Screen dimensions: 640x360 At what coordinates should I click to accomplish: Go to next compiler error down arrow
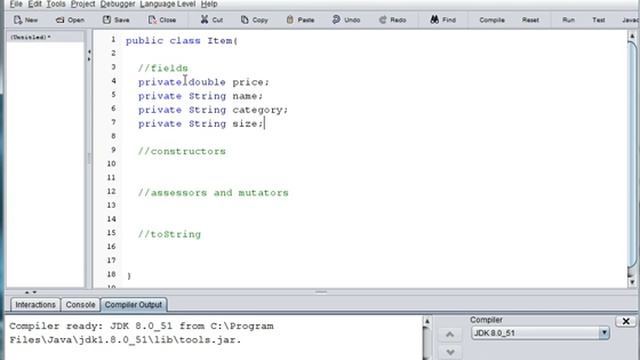(450, 351)
